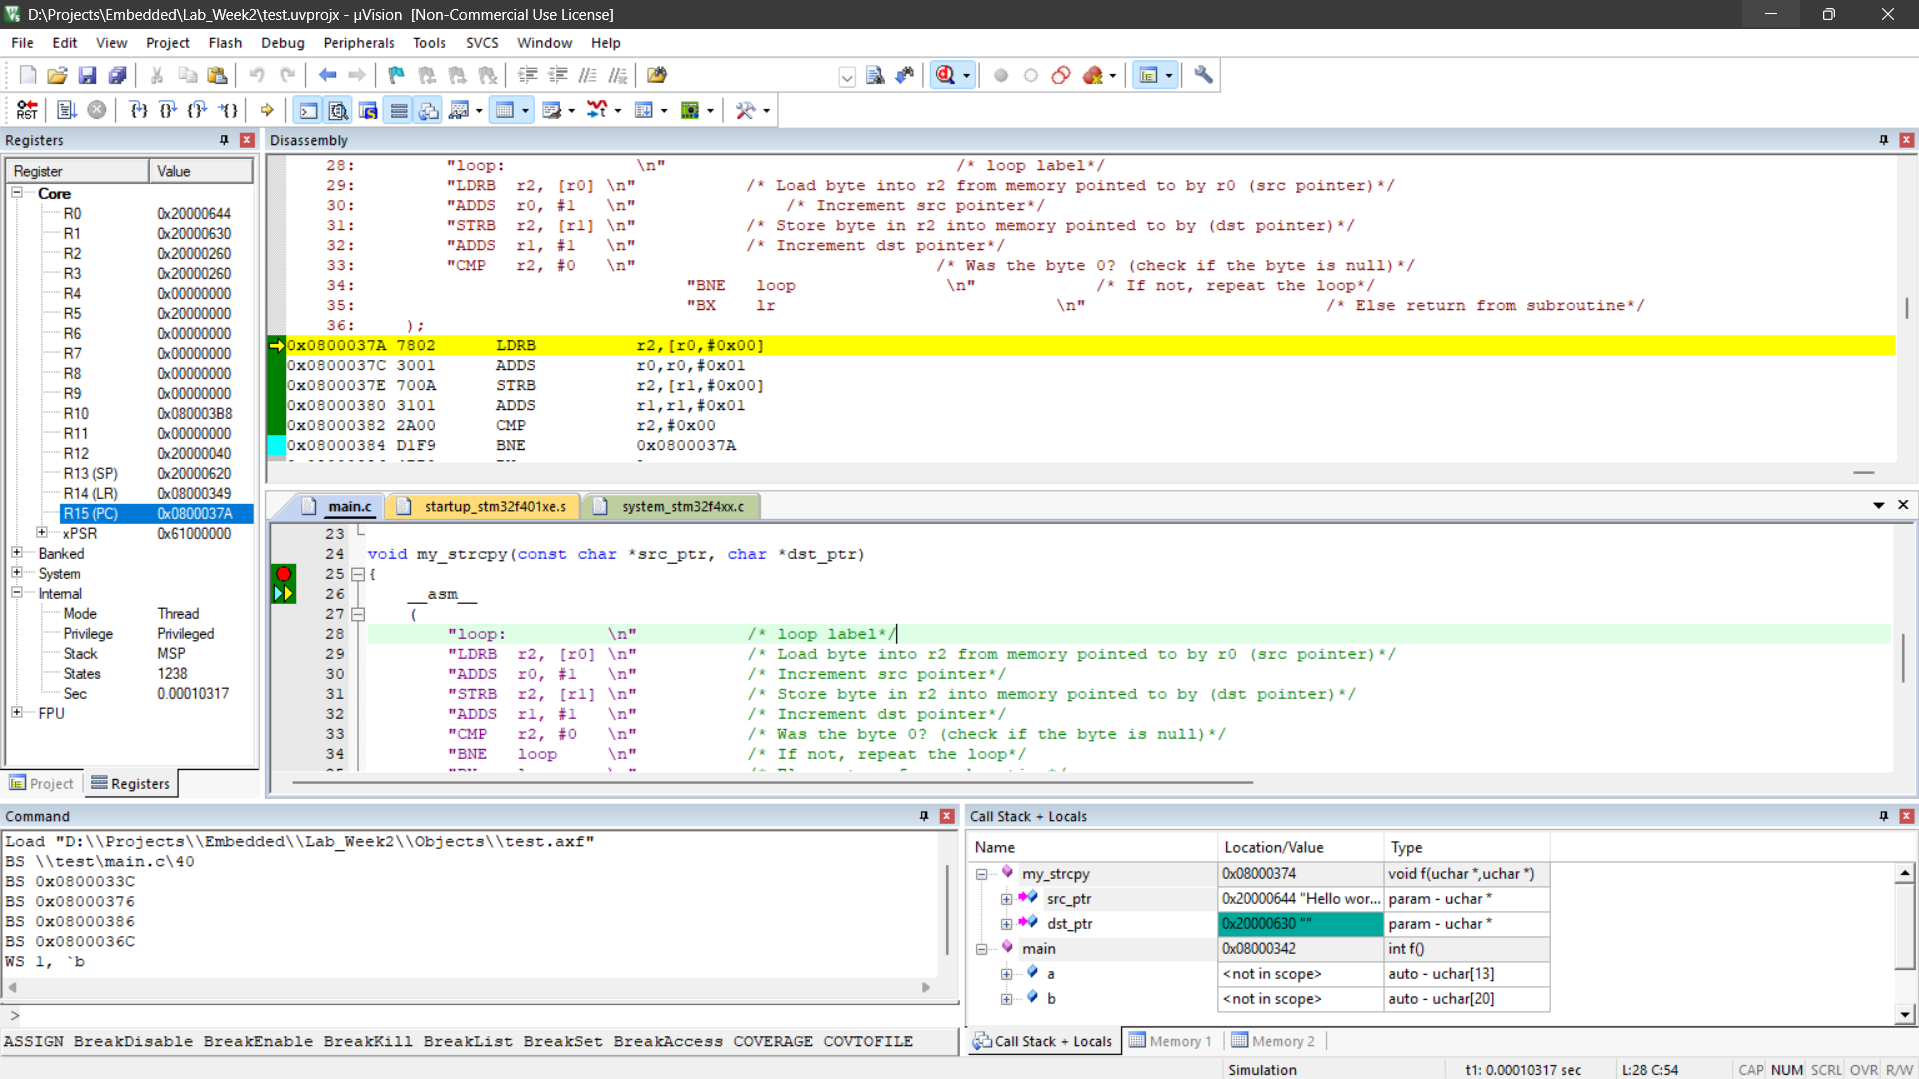Click the Show Next Statement arrow icon
Screen dimensions: 1919x1079
point(267,110)
